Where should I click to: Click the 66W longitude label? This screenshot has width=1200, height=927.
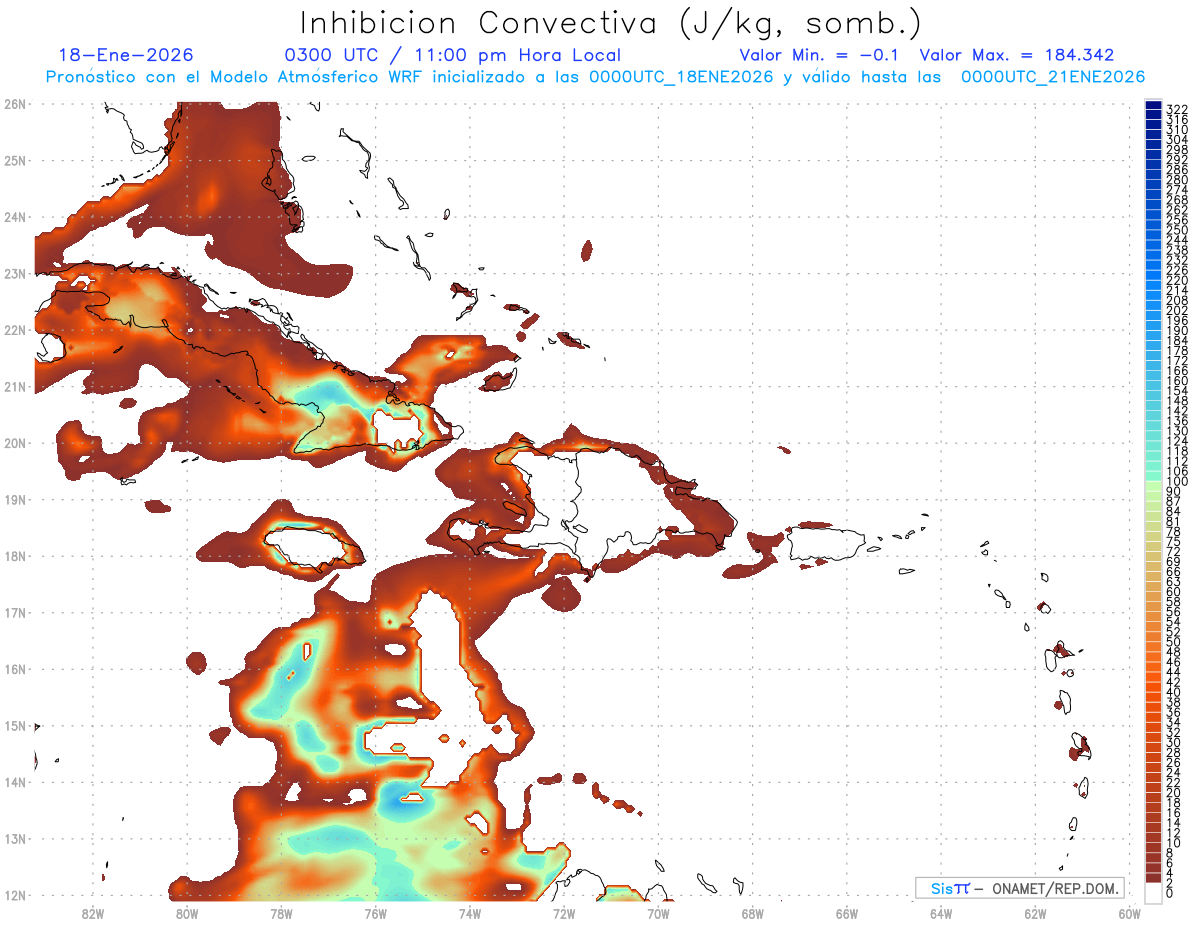tap(847, 912)
